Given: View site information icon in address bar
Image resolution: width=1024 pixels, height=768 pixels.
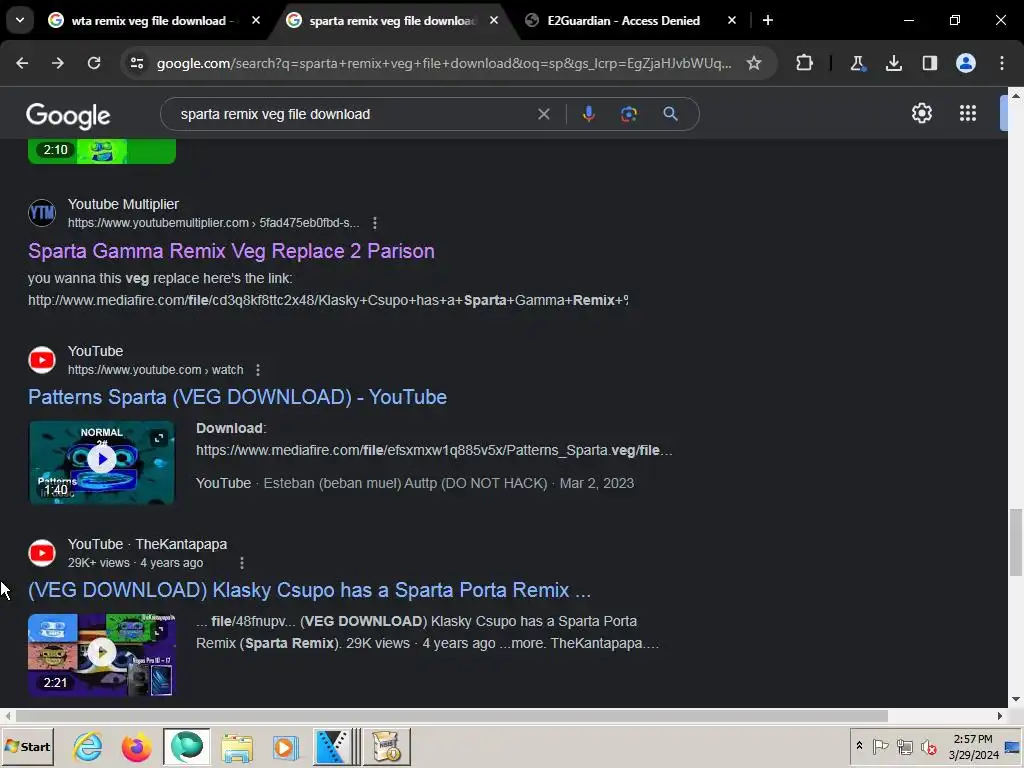Looking at the screenshot, I should (x=137, y=63).
